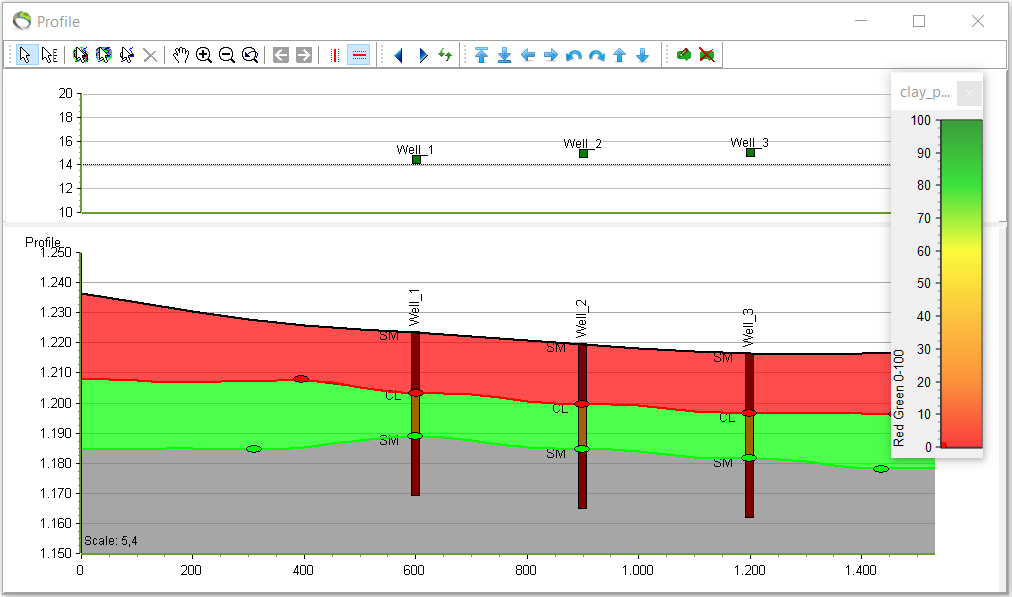Click the zoom to previous extent magnifier
Image resolution: width=1012 pixels, height=597 pixels.
tap(250, 55)
